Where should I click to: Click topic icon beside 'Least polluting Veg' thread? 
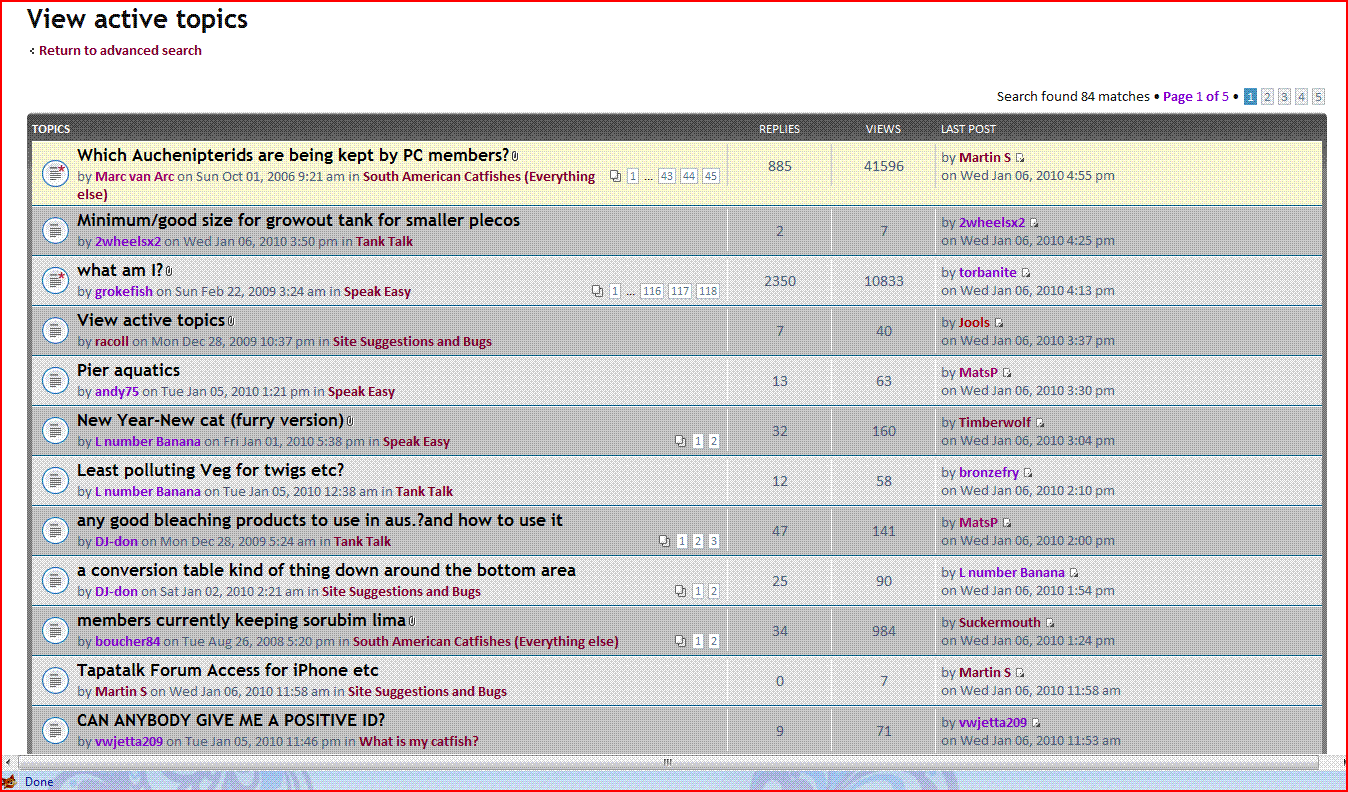pyautogui.click(x=55, y=481)
